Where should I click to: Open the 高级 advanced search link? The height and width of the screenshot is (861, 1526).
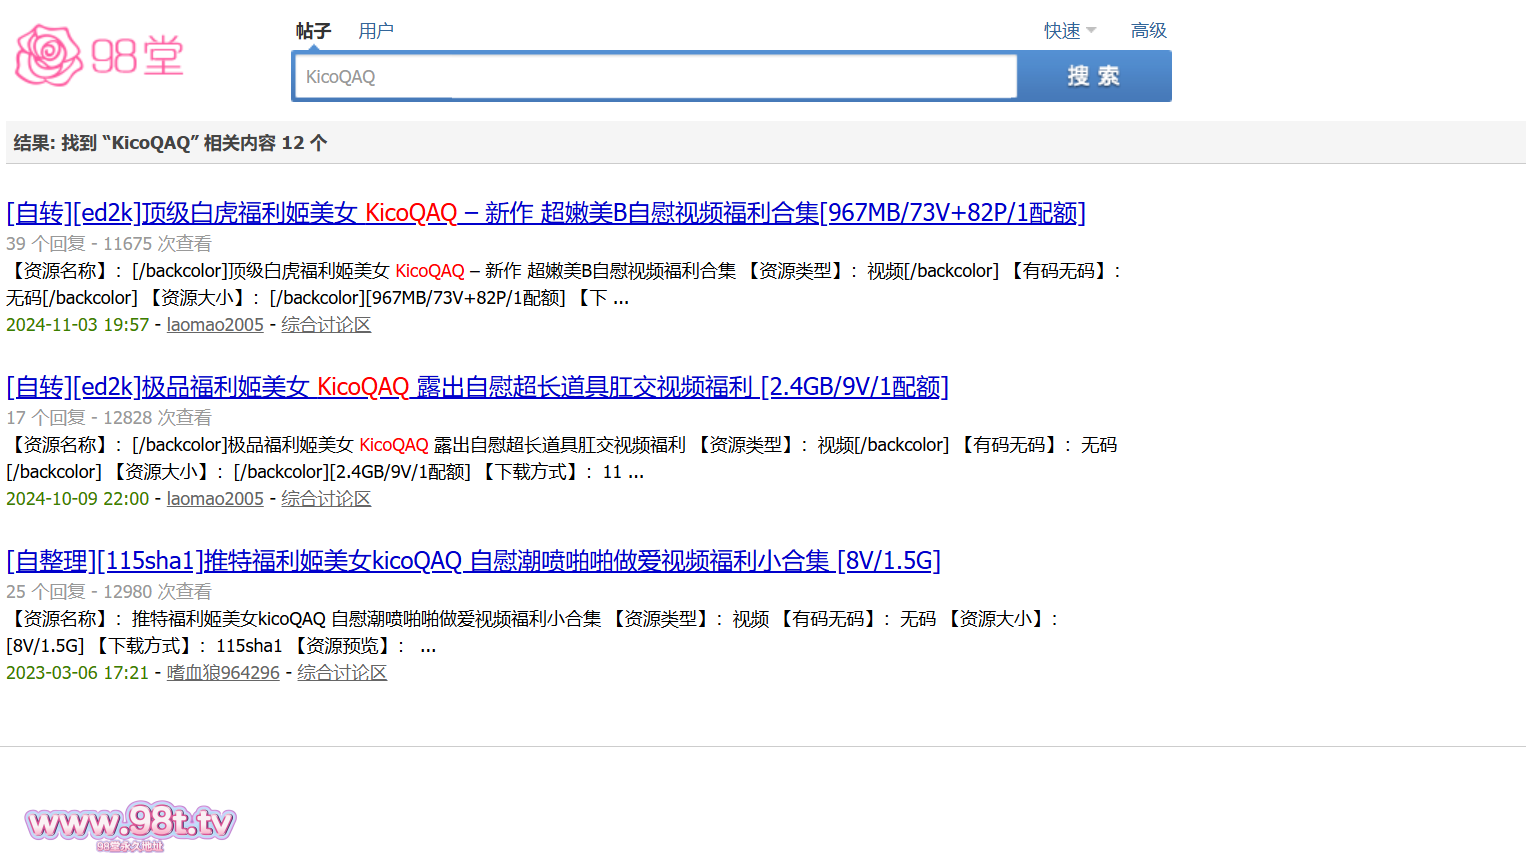pos(1149,31)
